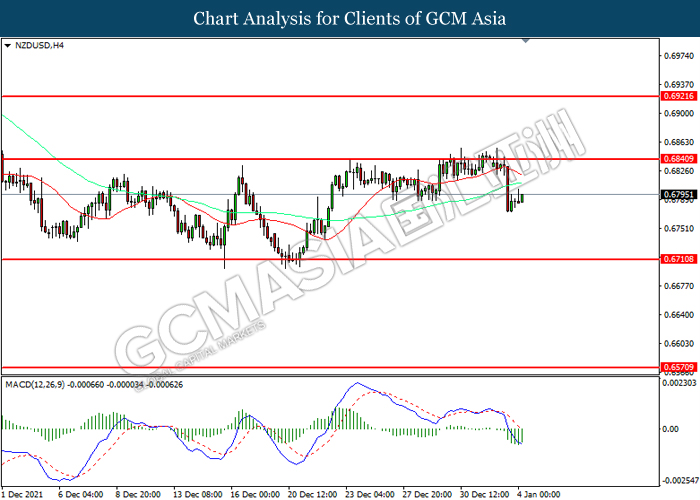Click the MACD zero level 0.00 label

point(671,429)
